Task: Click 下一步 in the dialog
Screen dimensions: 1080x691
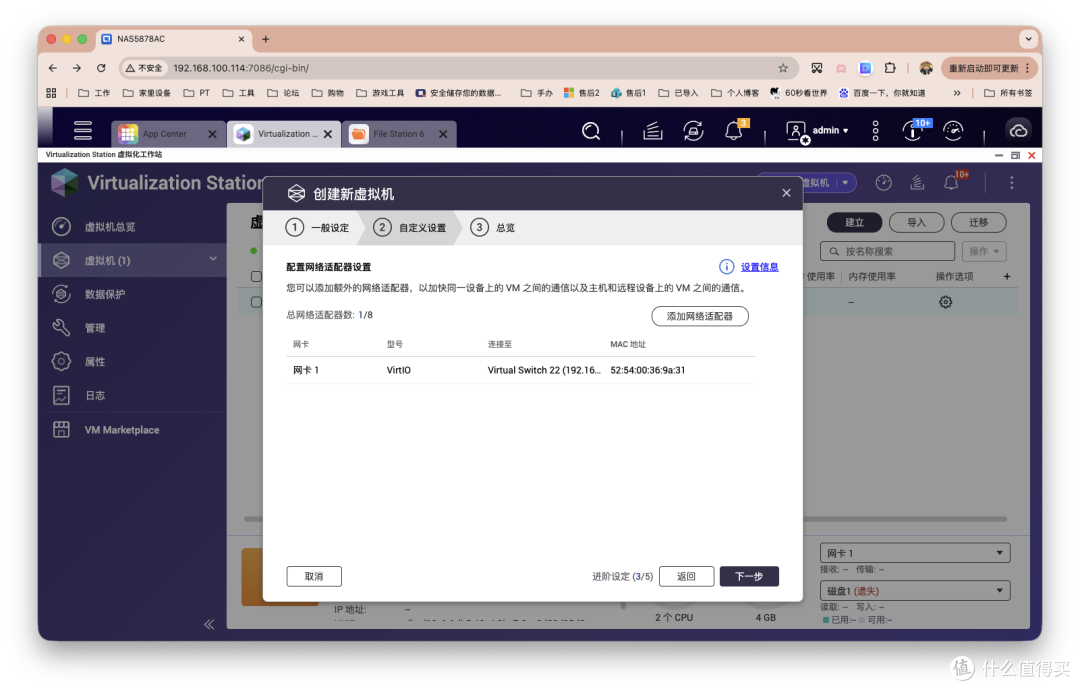Action: pos(749,577)
